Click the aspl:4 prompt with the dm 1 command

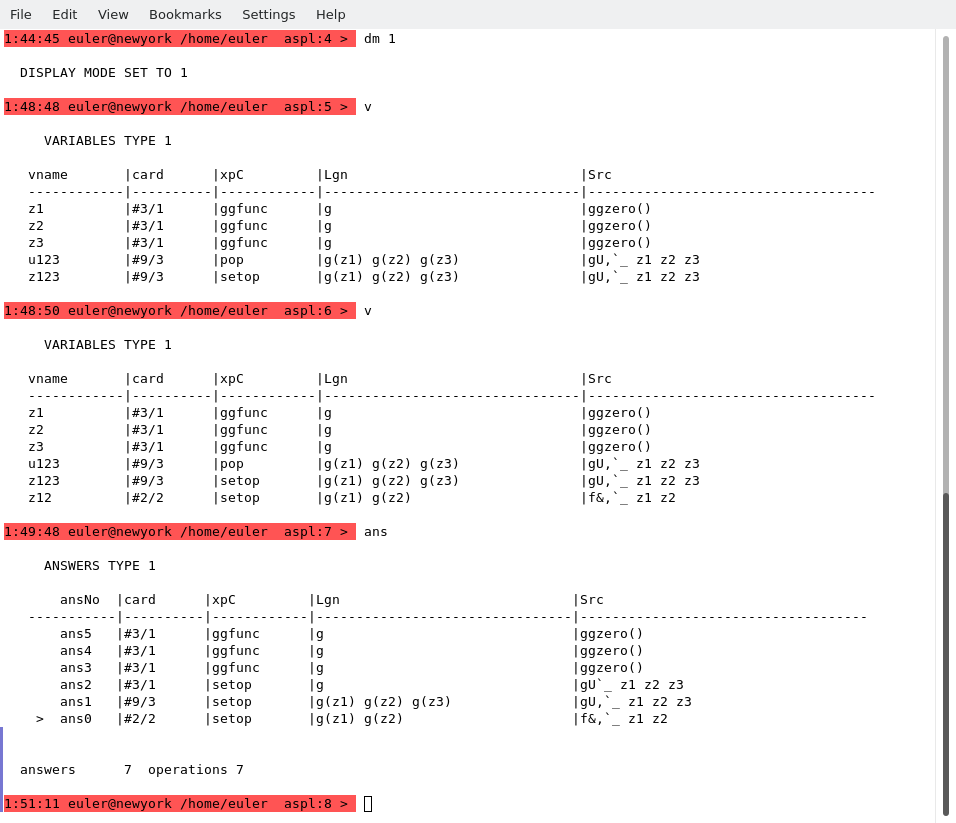tap(180, 39)
